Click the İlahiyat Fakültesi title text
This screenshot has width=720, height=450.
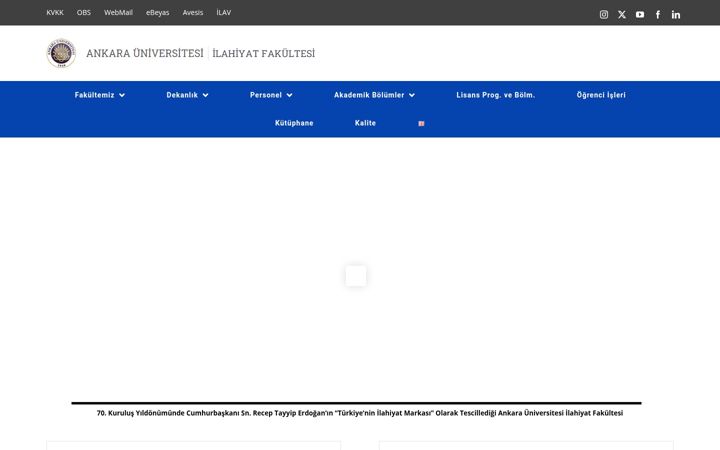click(x=264, y=53)
